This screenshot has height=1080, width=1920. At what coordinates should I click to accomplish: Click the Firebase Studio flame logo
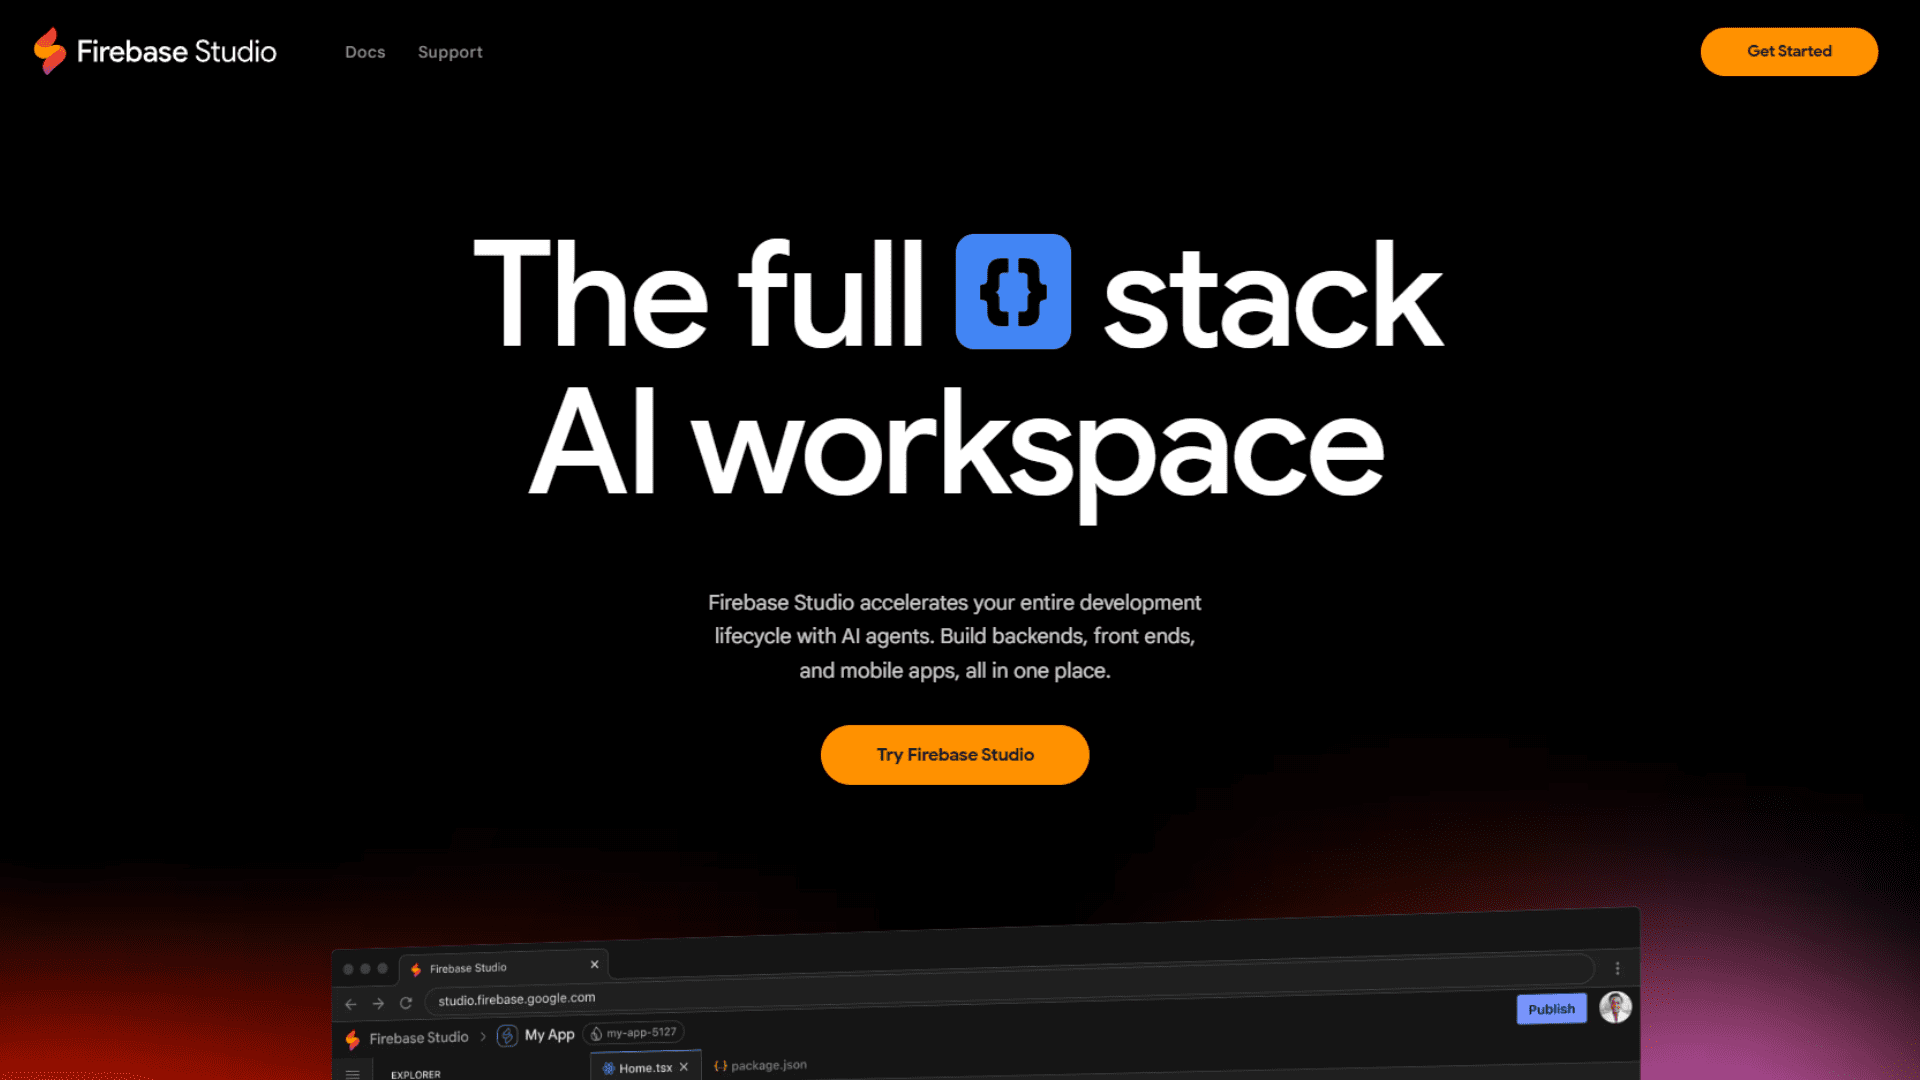coord(49,51)
